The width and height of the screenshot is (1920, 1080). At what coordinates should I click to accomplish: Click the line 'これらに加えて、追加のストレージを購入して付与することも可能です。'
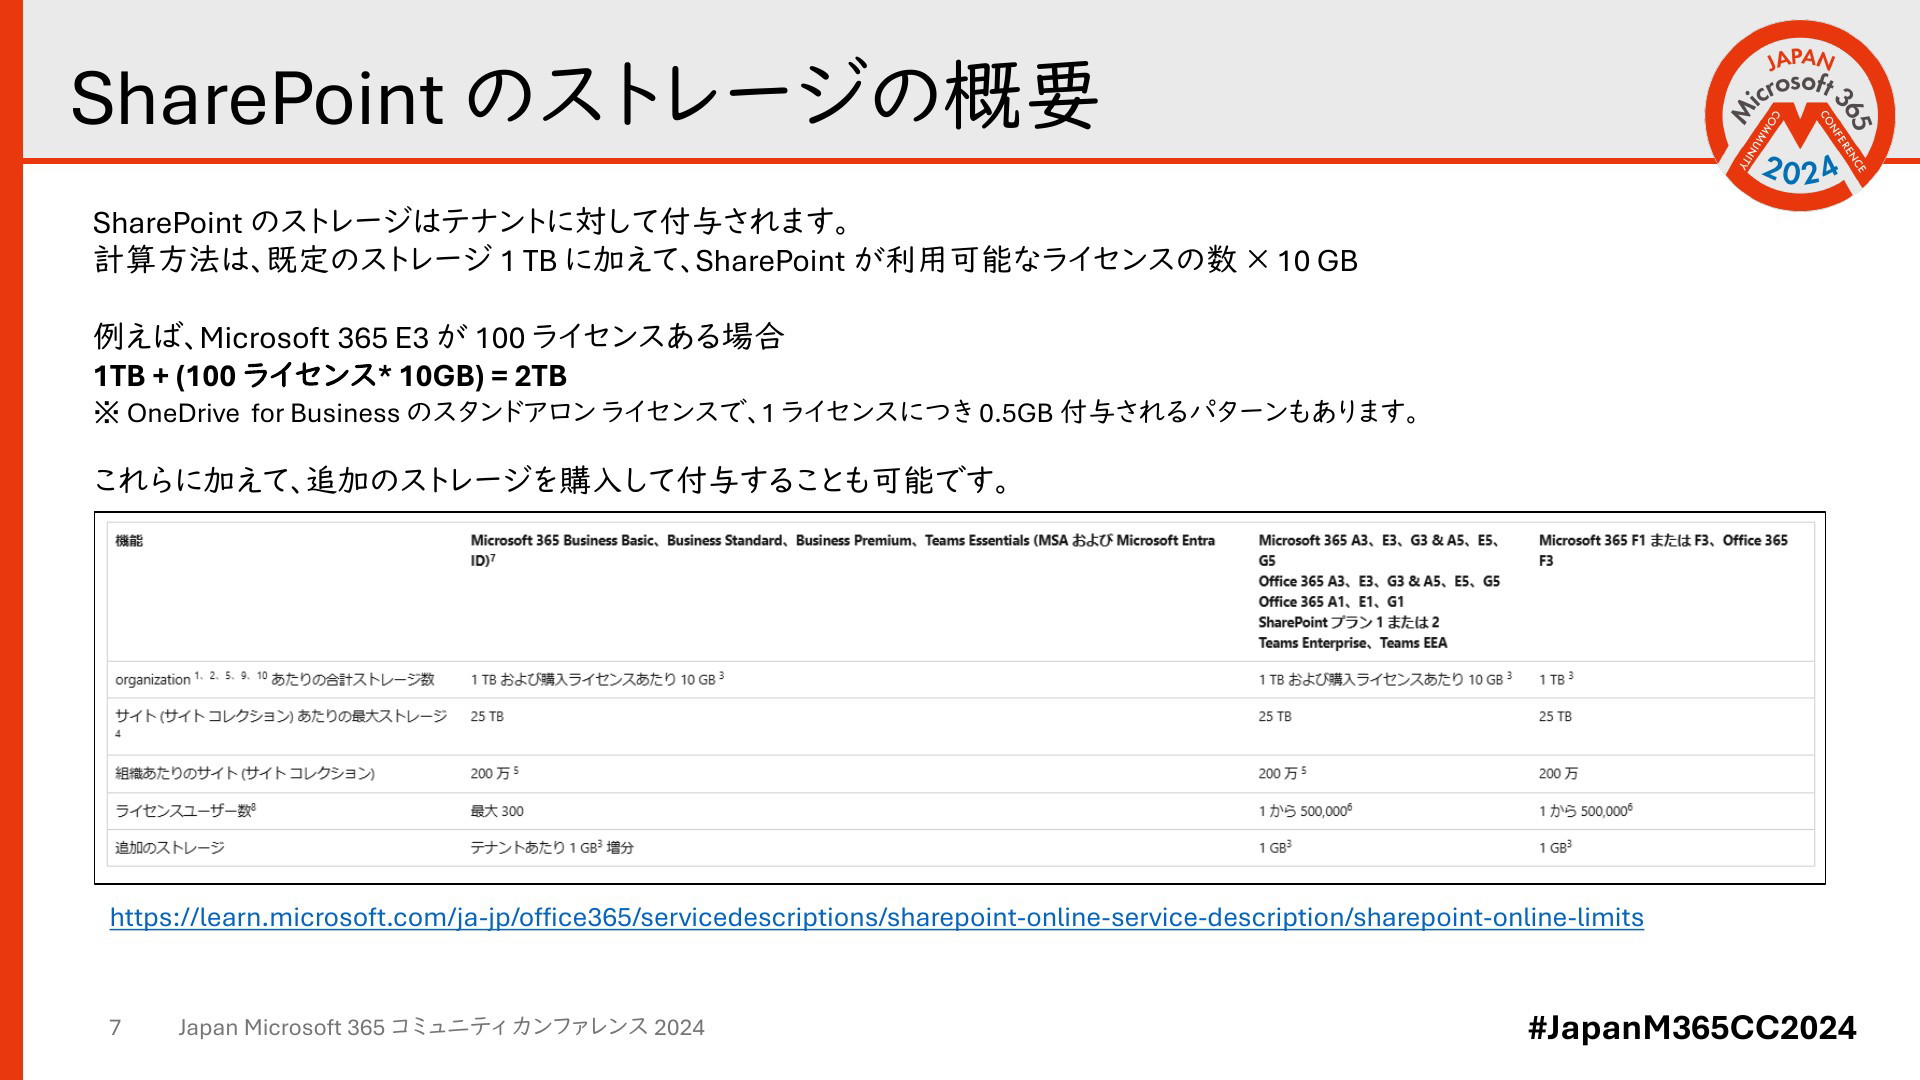point(553,481)
